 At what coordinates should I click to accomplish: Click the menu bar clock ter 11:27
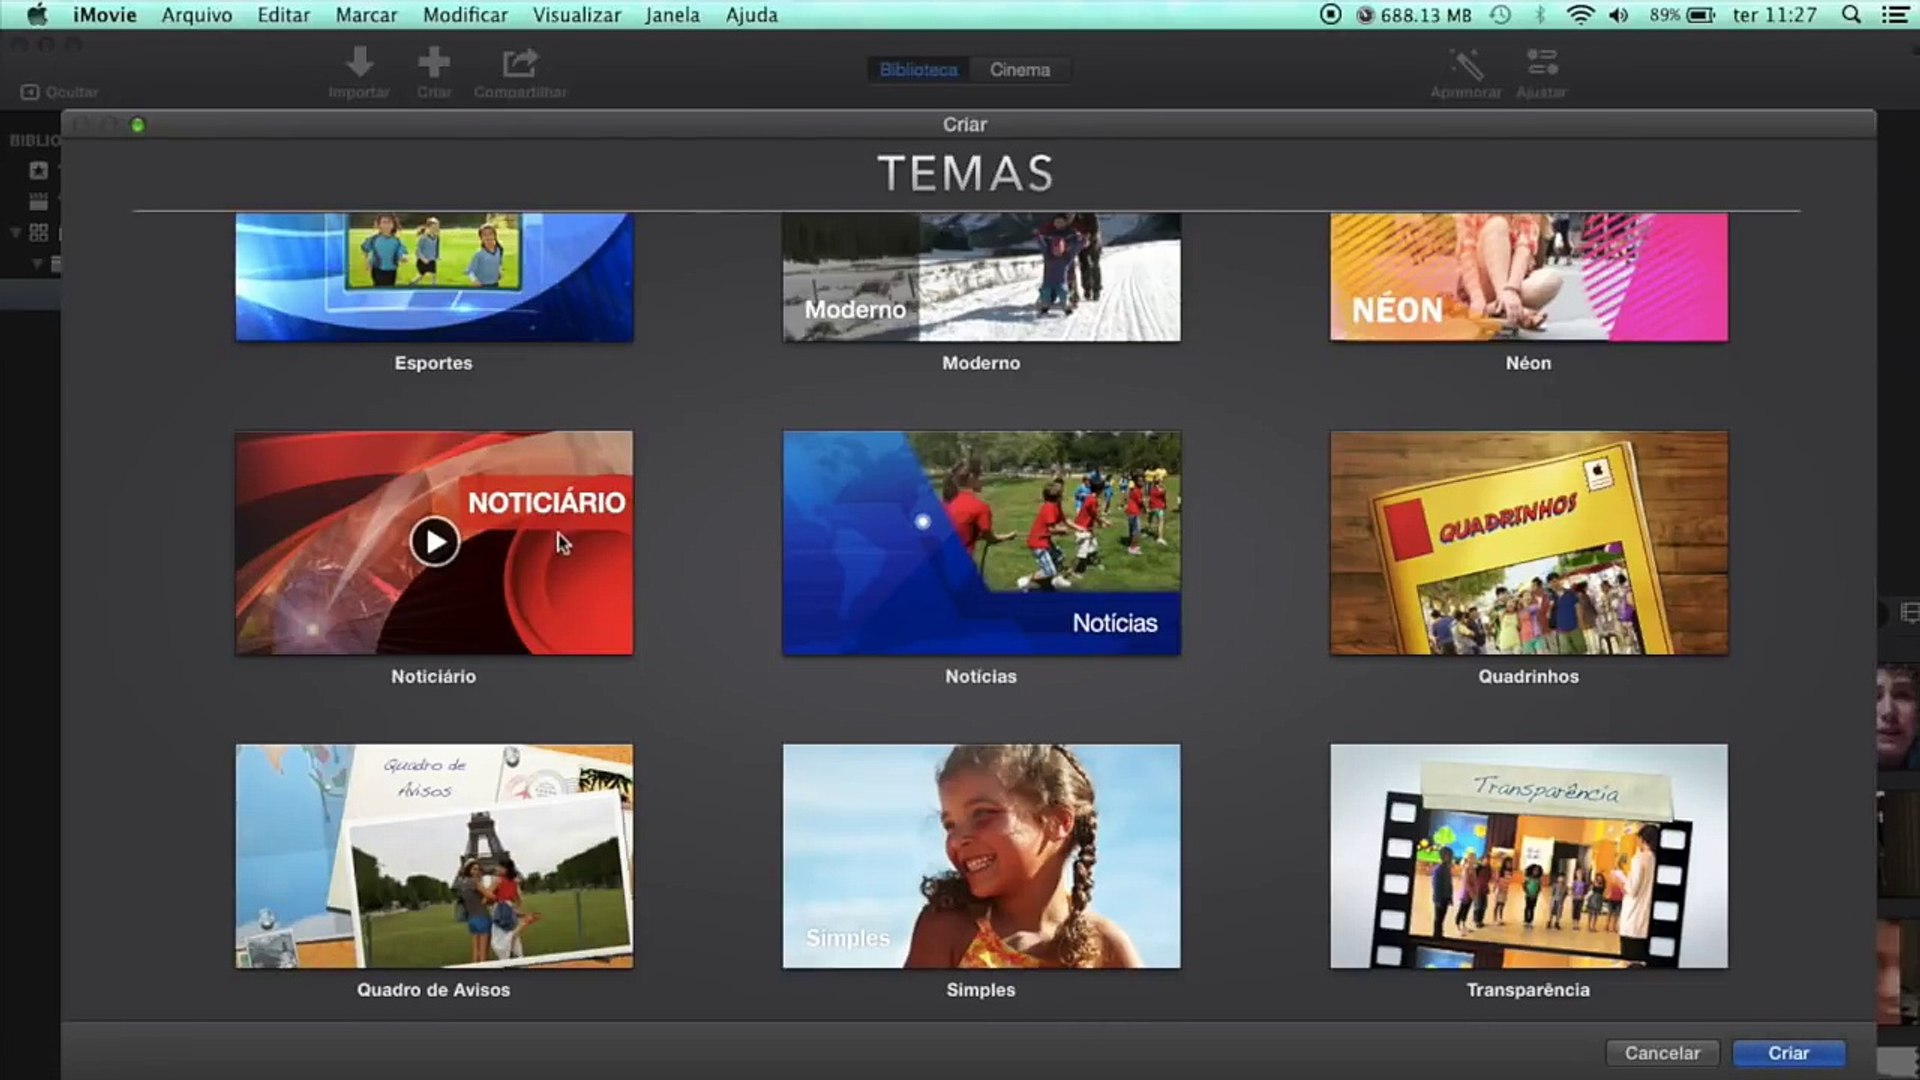(1774, 15)
